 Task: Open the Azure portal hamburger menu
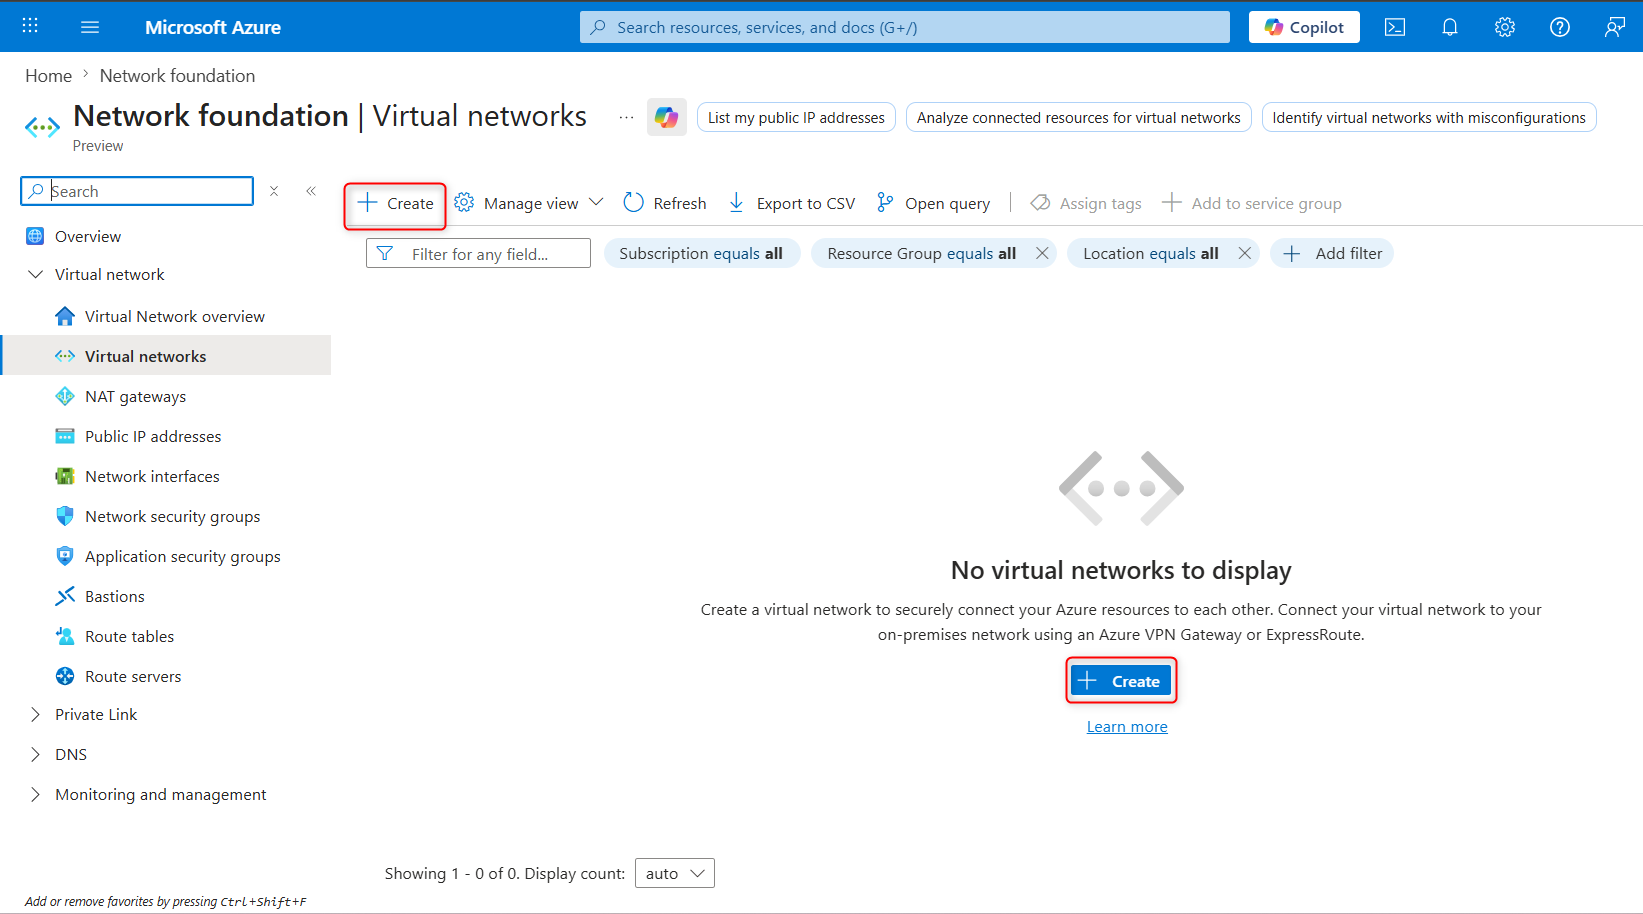90,27
